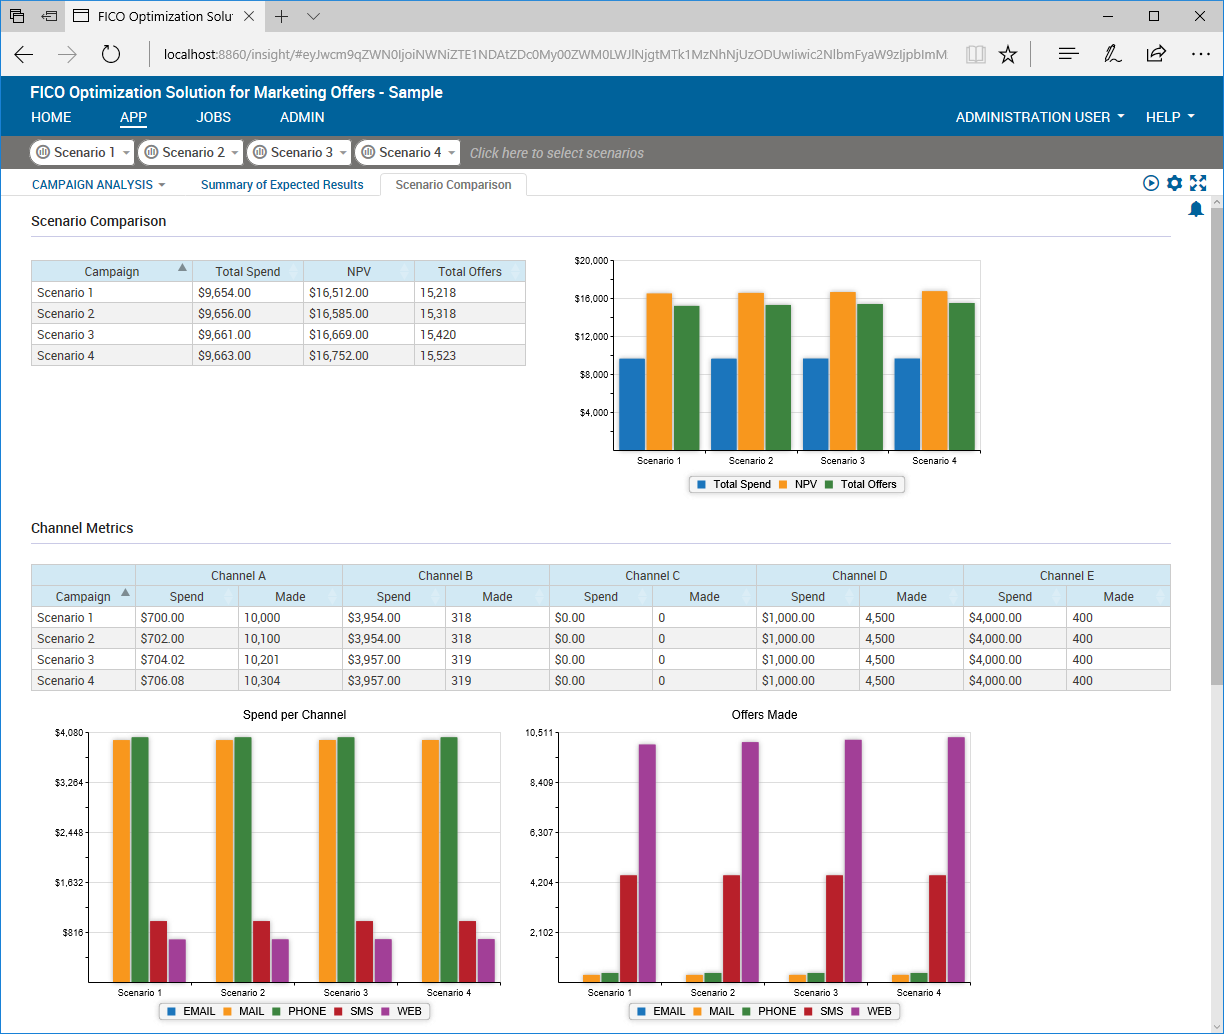Switch to Summary of Expected Results tab
The width and height of the screenshot is (1224, 1034).
click(x=282, y=185)
